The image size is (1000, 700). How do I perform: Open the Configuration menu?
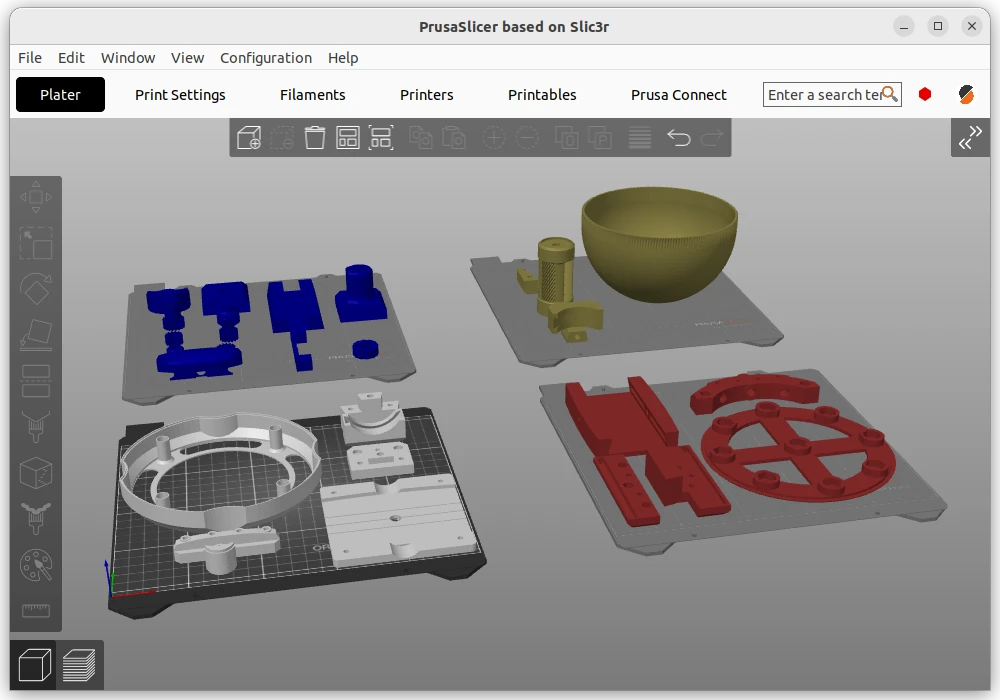pos(266,58)
